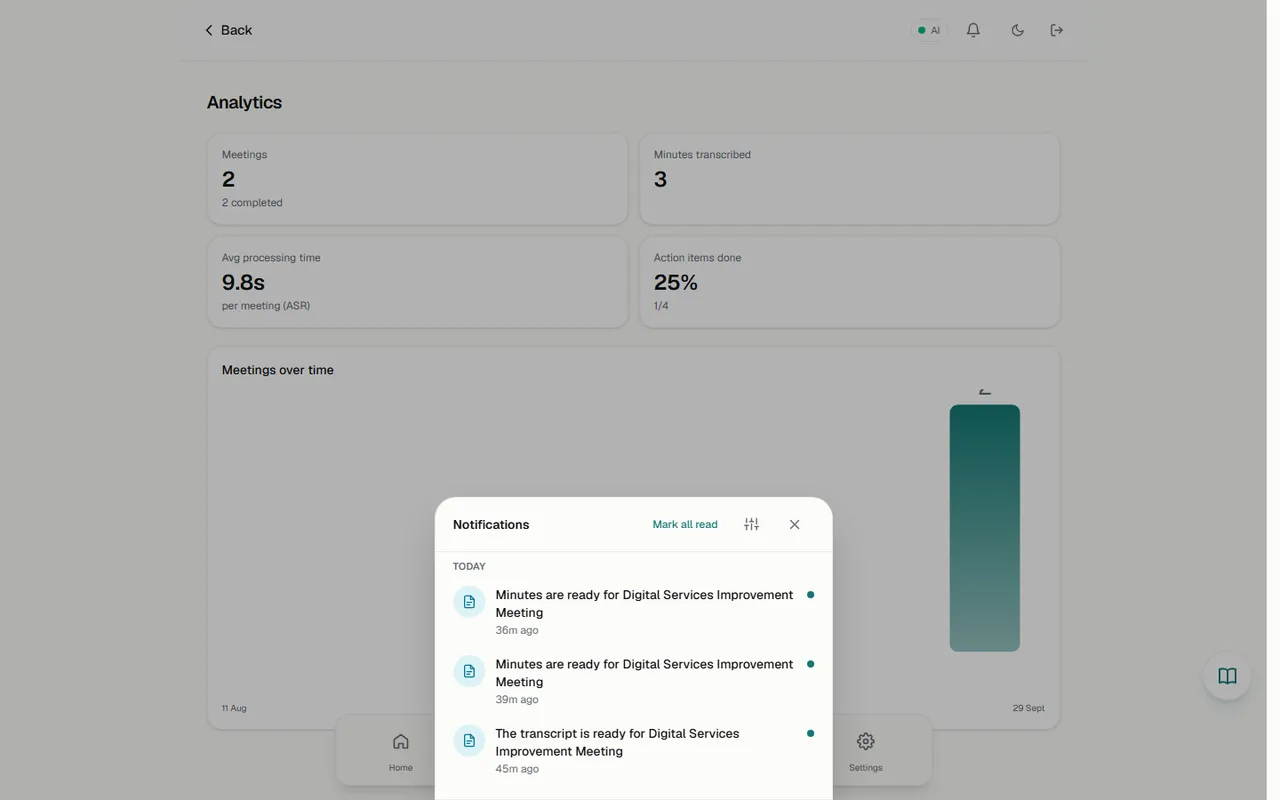Click the '2 completed' text
Viewport: 1280px width, 800px height.
(252, 203)
